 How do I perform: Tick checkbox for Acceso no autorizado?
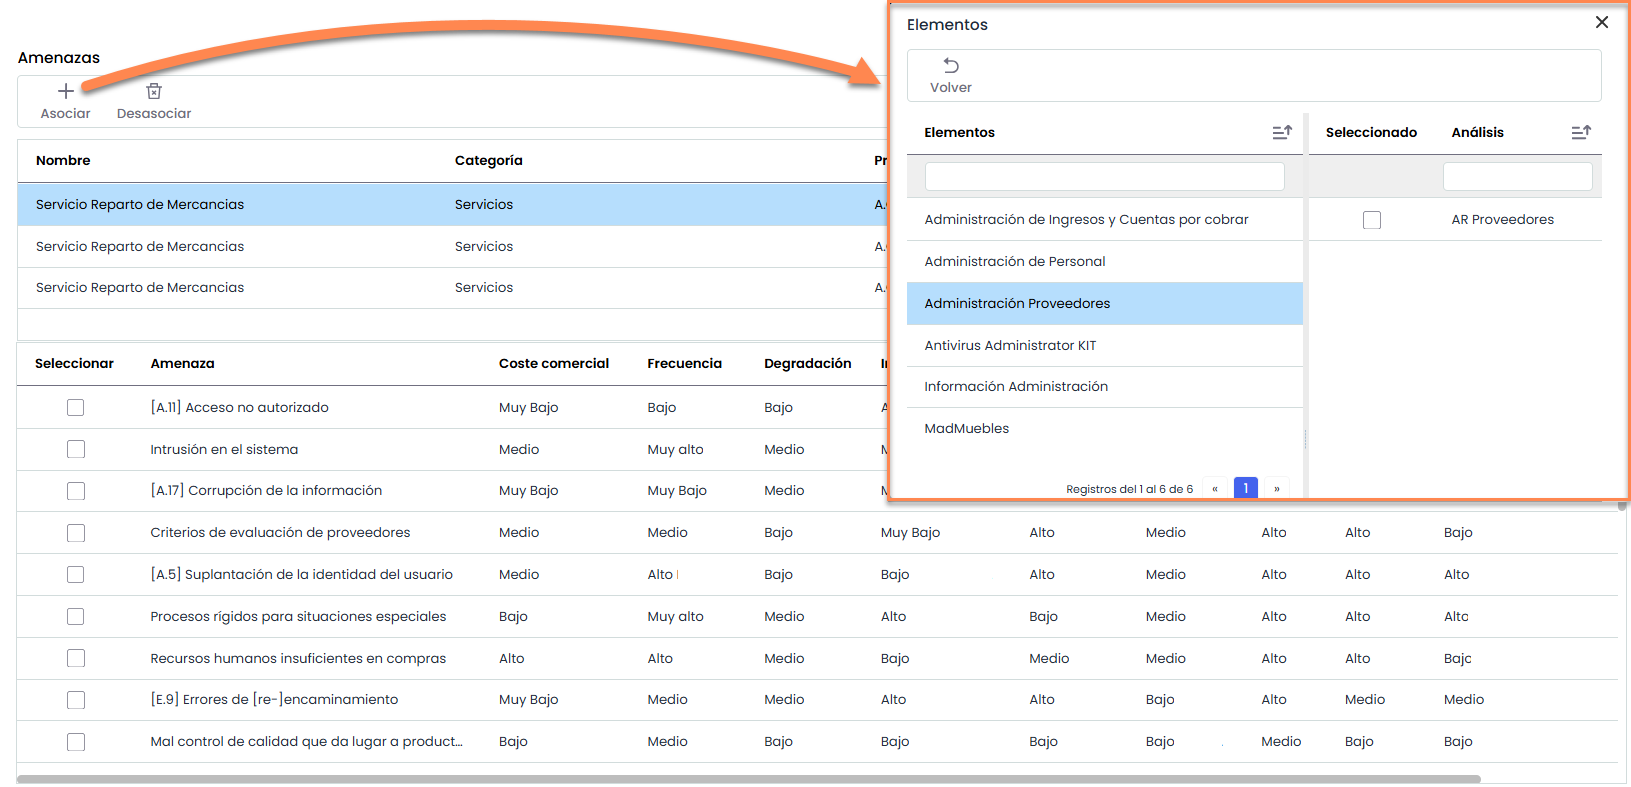(76, 408)
